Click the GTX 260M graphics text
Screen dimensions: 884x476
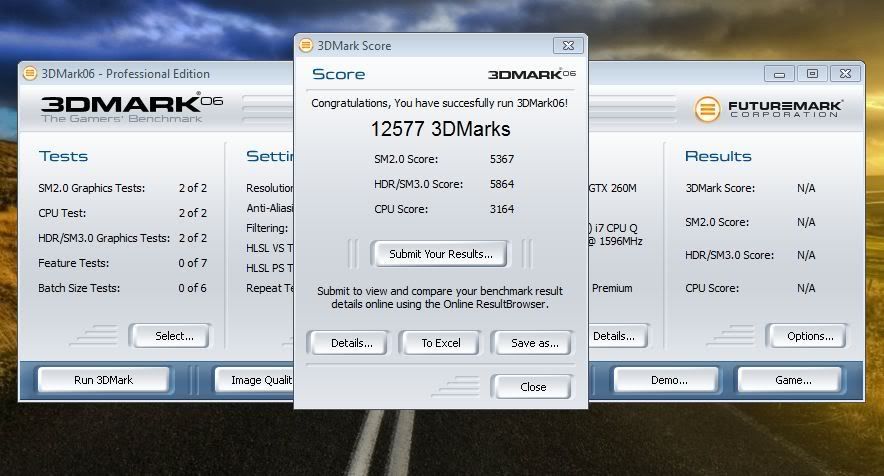click(x=612, y=188)
